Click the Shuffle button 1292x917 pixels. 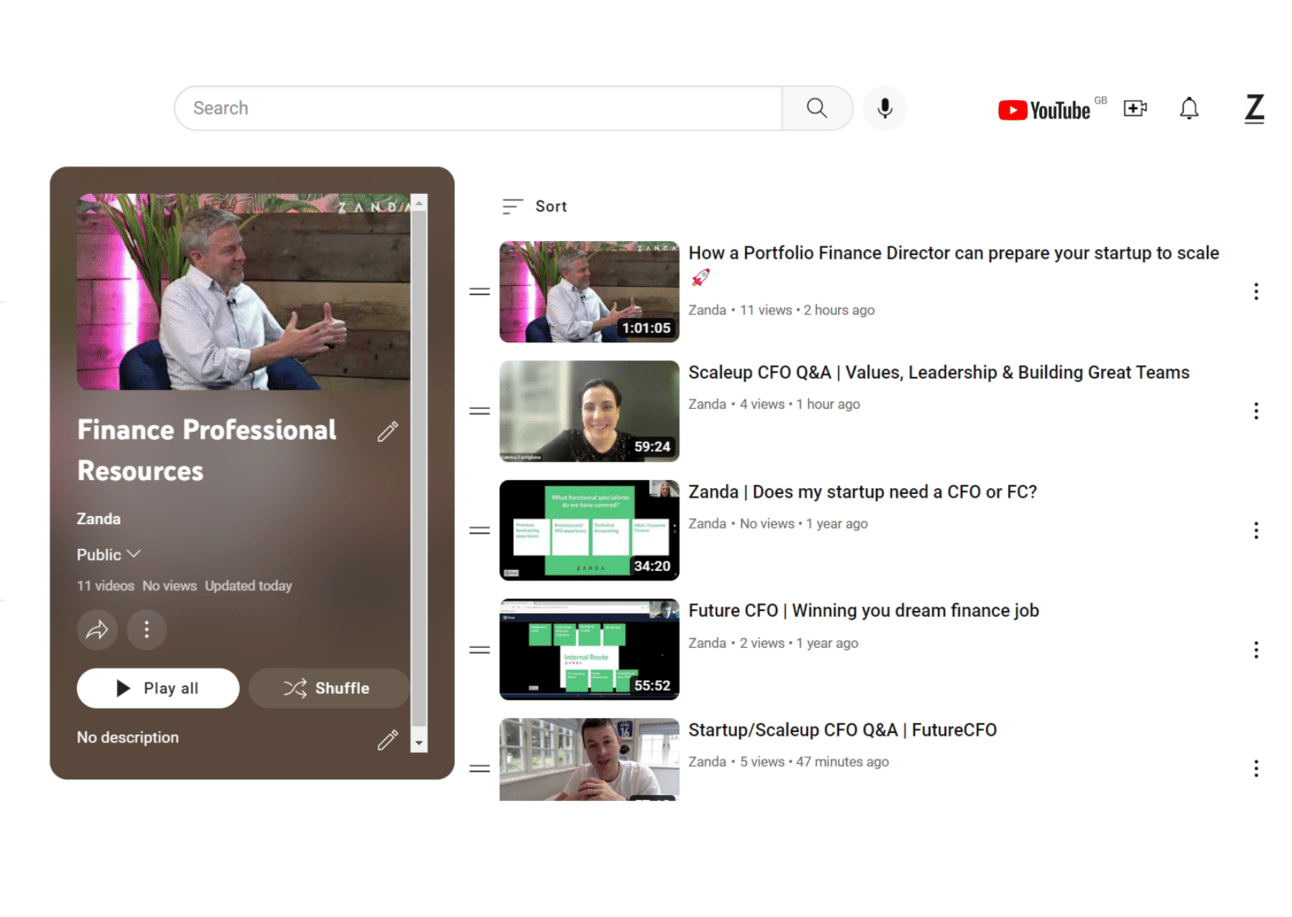pyautogui.click(x=329, y=688)
